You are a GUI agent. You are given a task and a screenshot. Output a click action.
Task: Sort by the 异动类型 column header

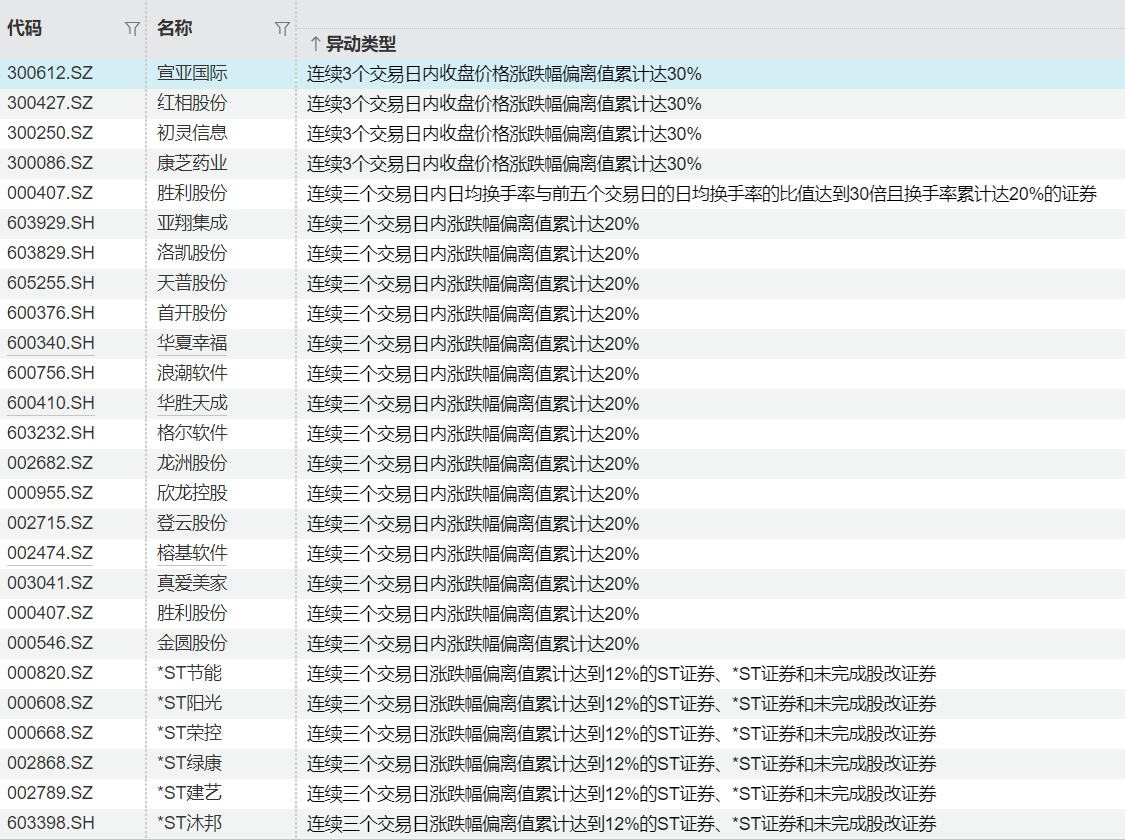coord(361,44)
